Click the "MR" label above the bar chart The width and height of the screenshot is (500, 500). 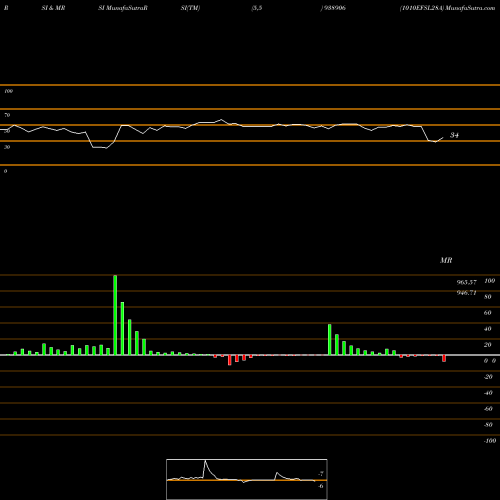446,260
